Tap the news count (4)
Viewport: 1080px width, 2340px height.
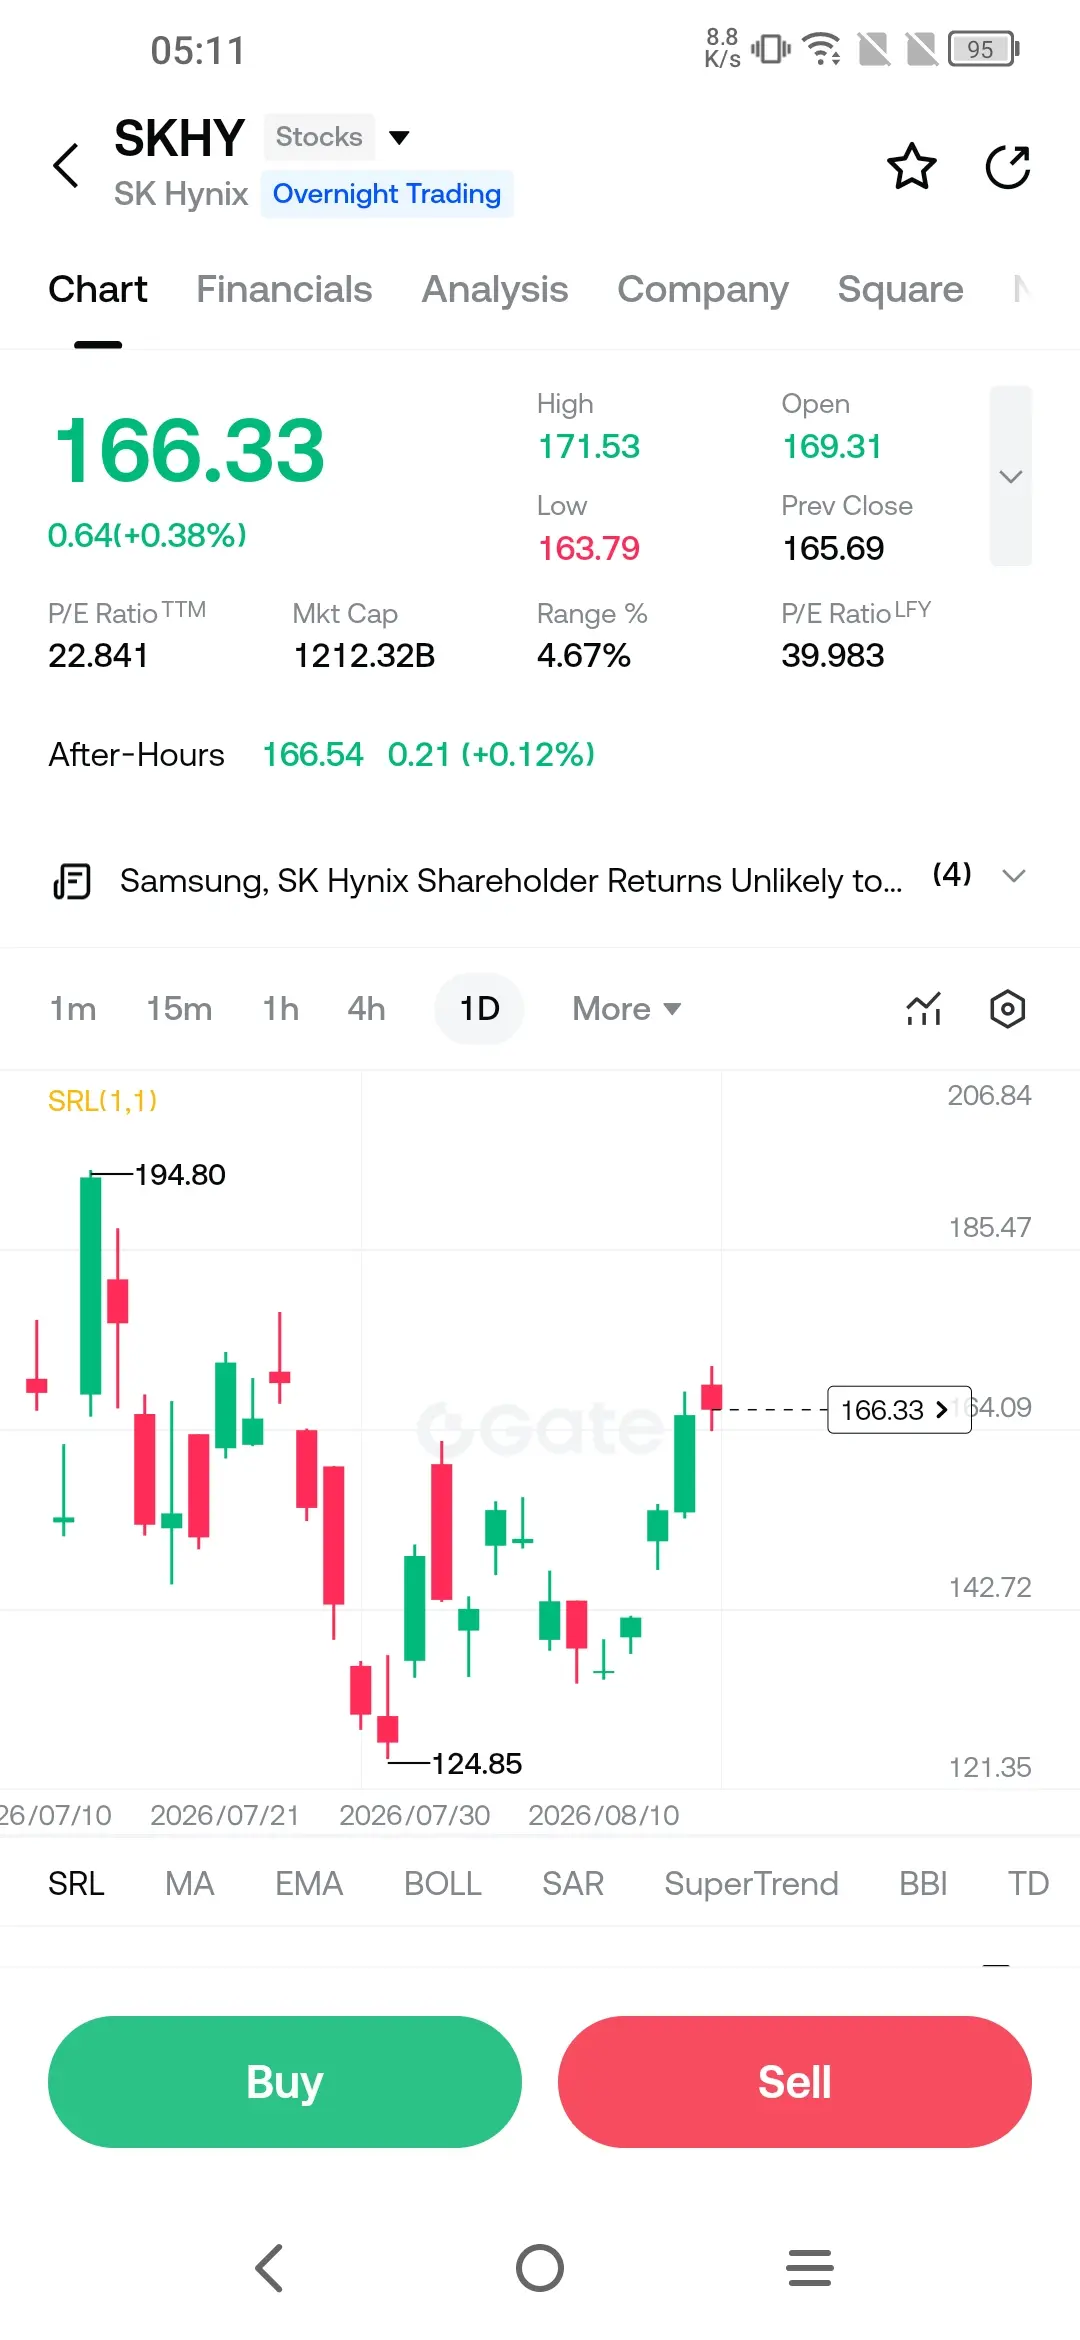(952, 874)
